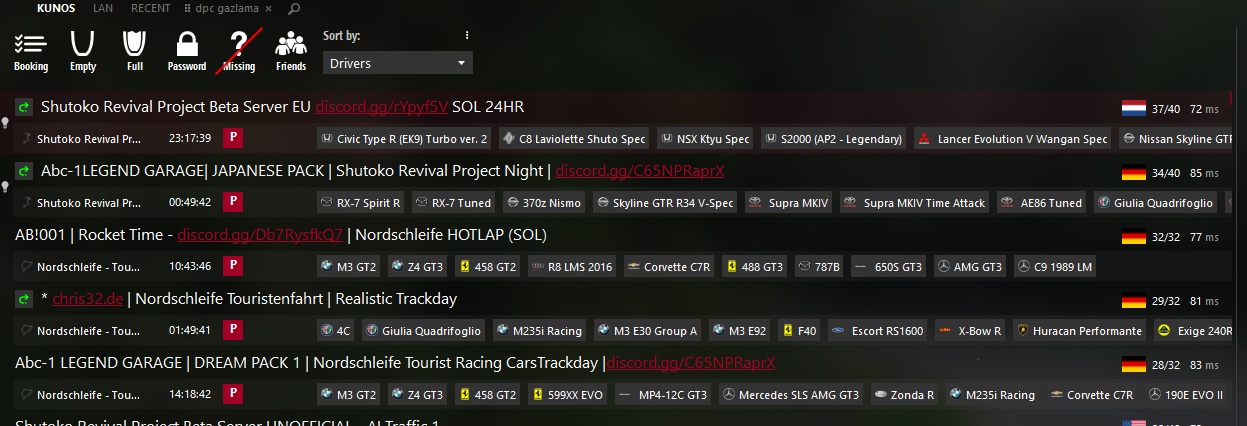Select 4C car
1247x426 pixels.
click(x=336, y=331)
